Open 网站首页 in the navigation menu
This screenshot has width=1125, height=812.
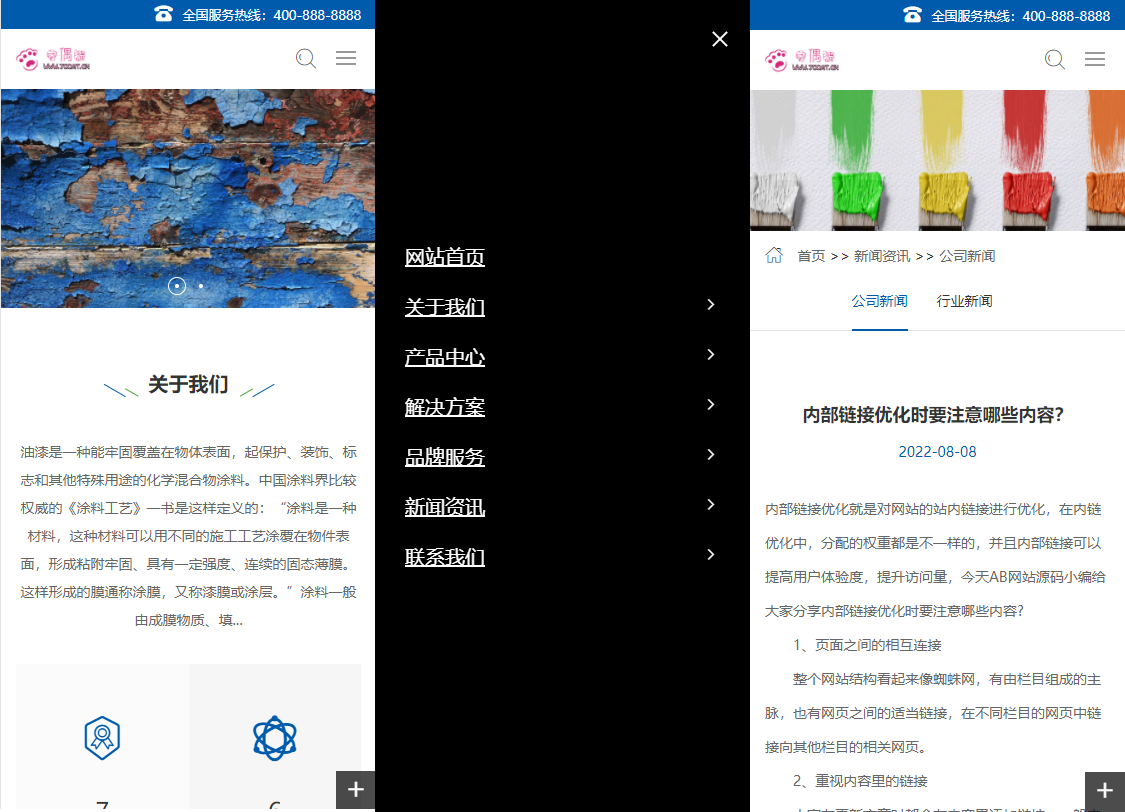click(445, 257)
